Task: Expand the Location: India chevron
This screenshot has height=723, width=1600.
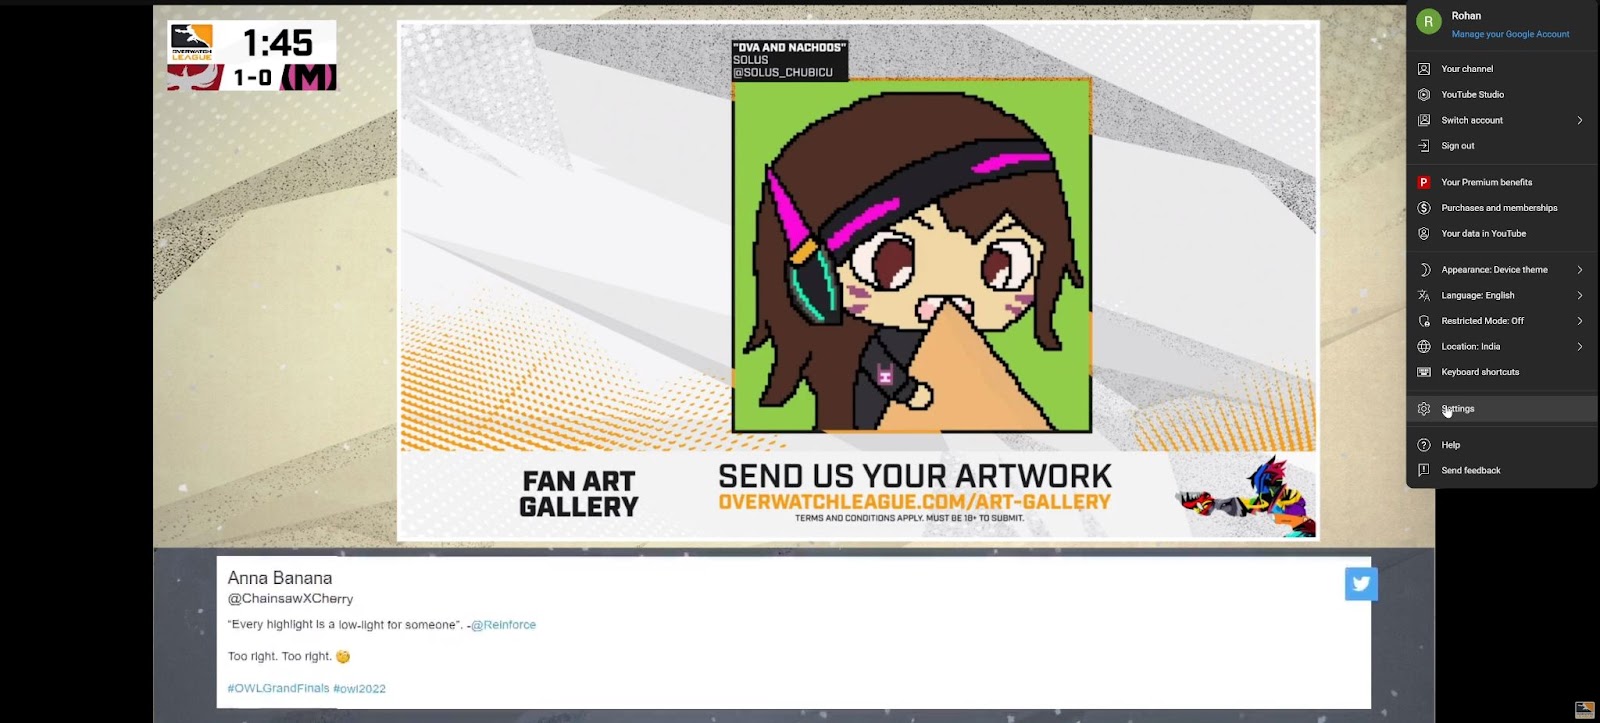Action: [1580, 347]
